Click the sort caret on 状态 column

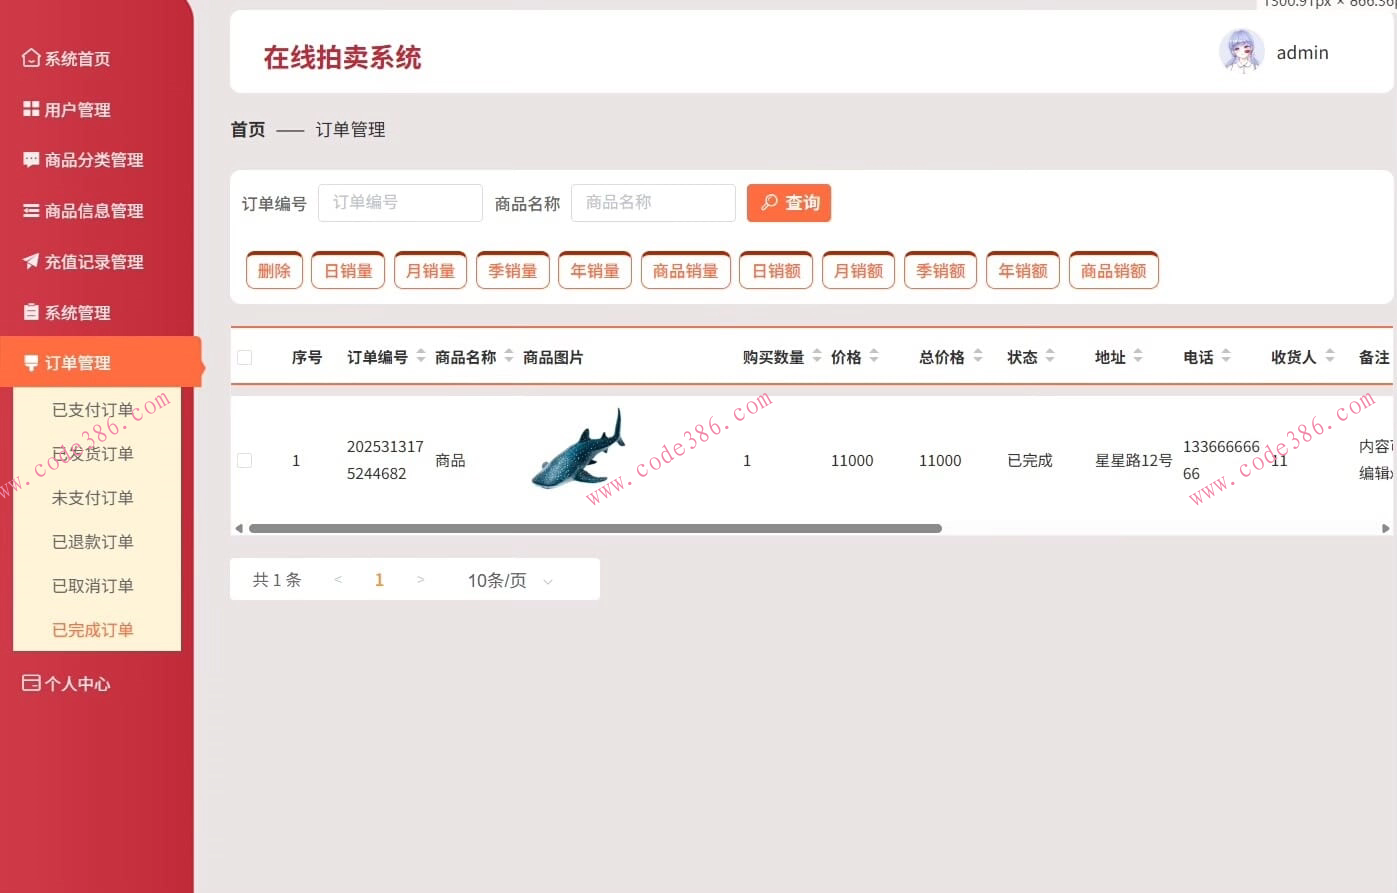tap(1050, 356)
